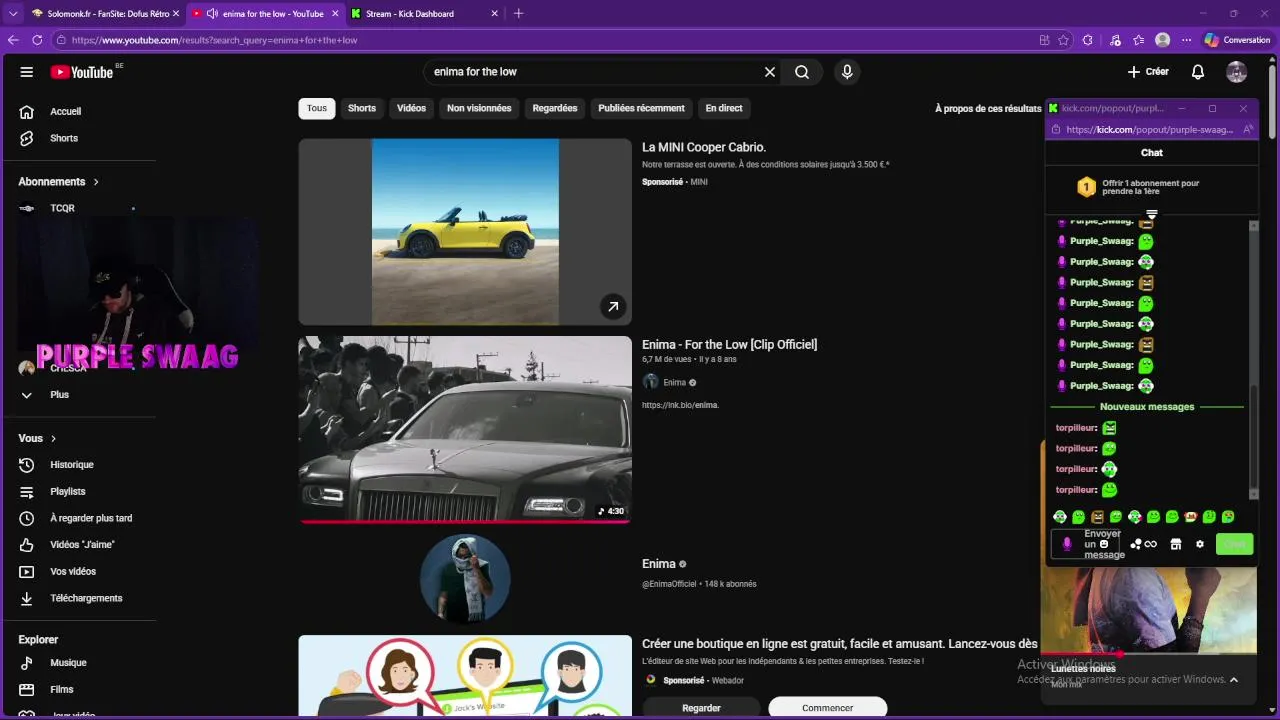Image resolution: width=1280 pixels, height=720 pixels.
Task: Expand the mini player chevron
Action: (1233, 680)
